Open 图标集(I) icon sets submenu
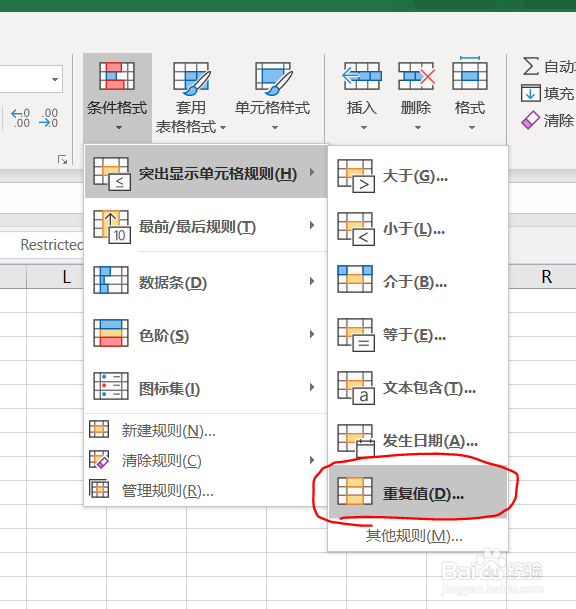Image resolution: width=576 pixels, height=609 pixels. tap(206, 387)
